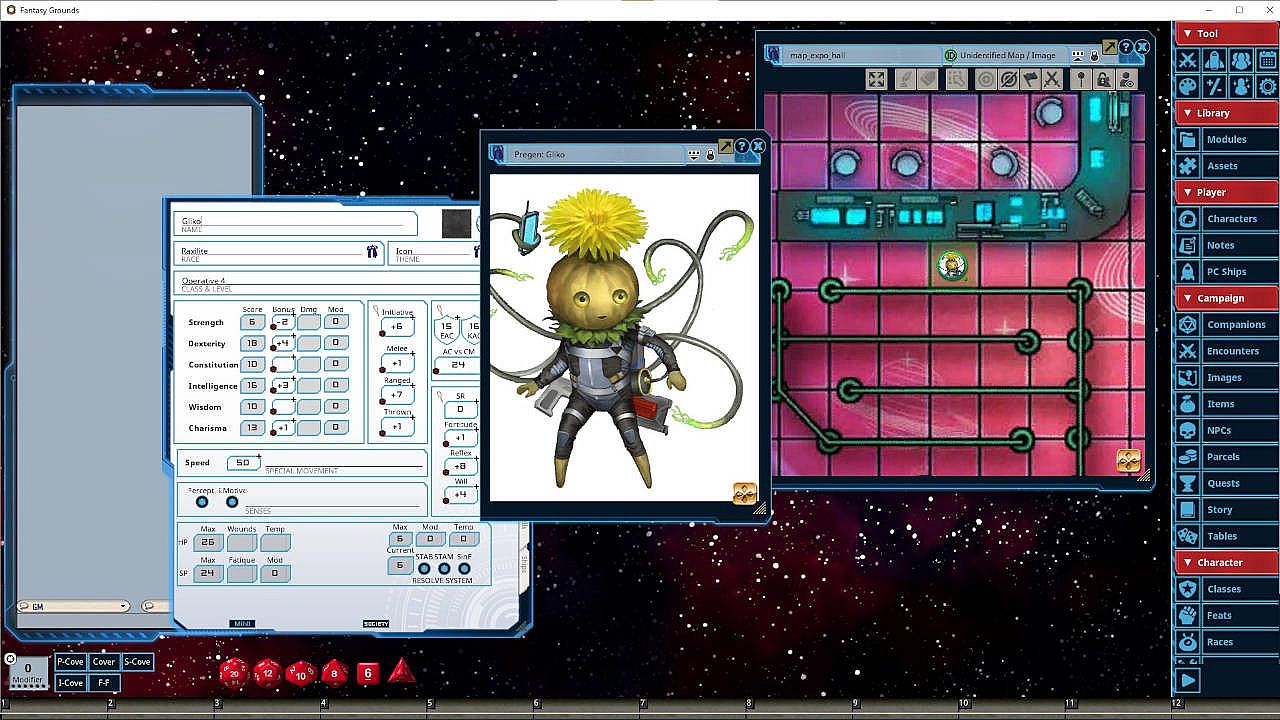1280x720 pixels.
Task: Click the Speed value field
Action: (x=243, y=463)
